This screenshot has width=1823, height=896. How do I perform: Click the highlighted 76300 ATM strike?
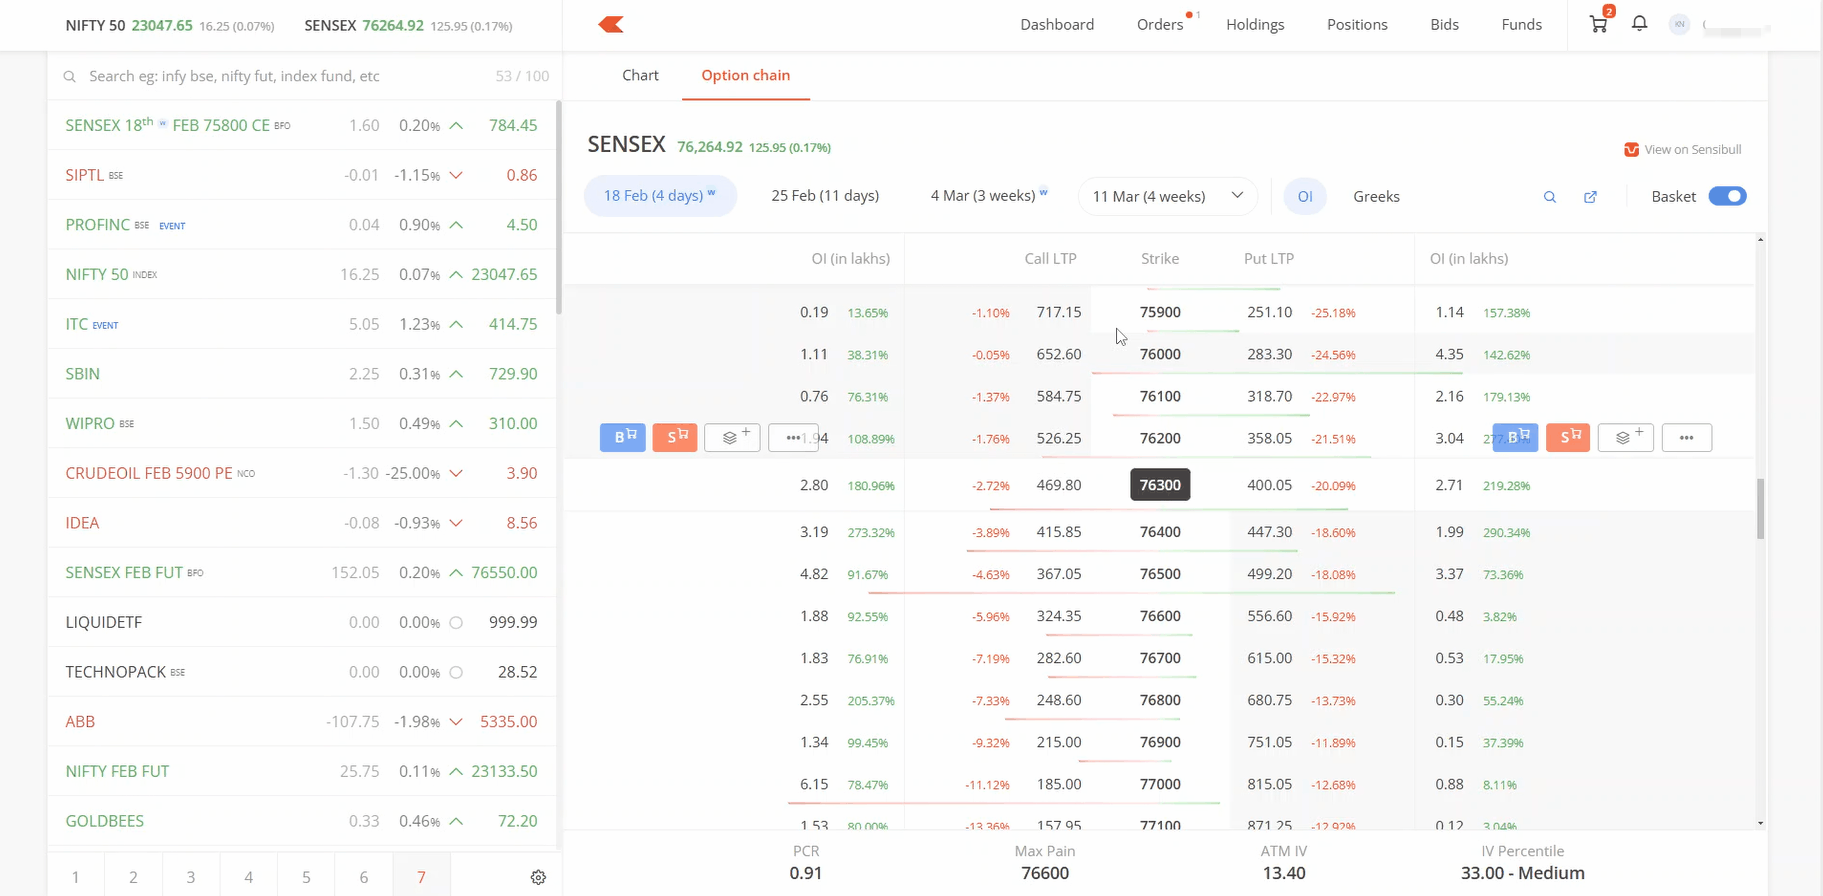click(1160, 485)
